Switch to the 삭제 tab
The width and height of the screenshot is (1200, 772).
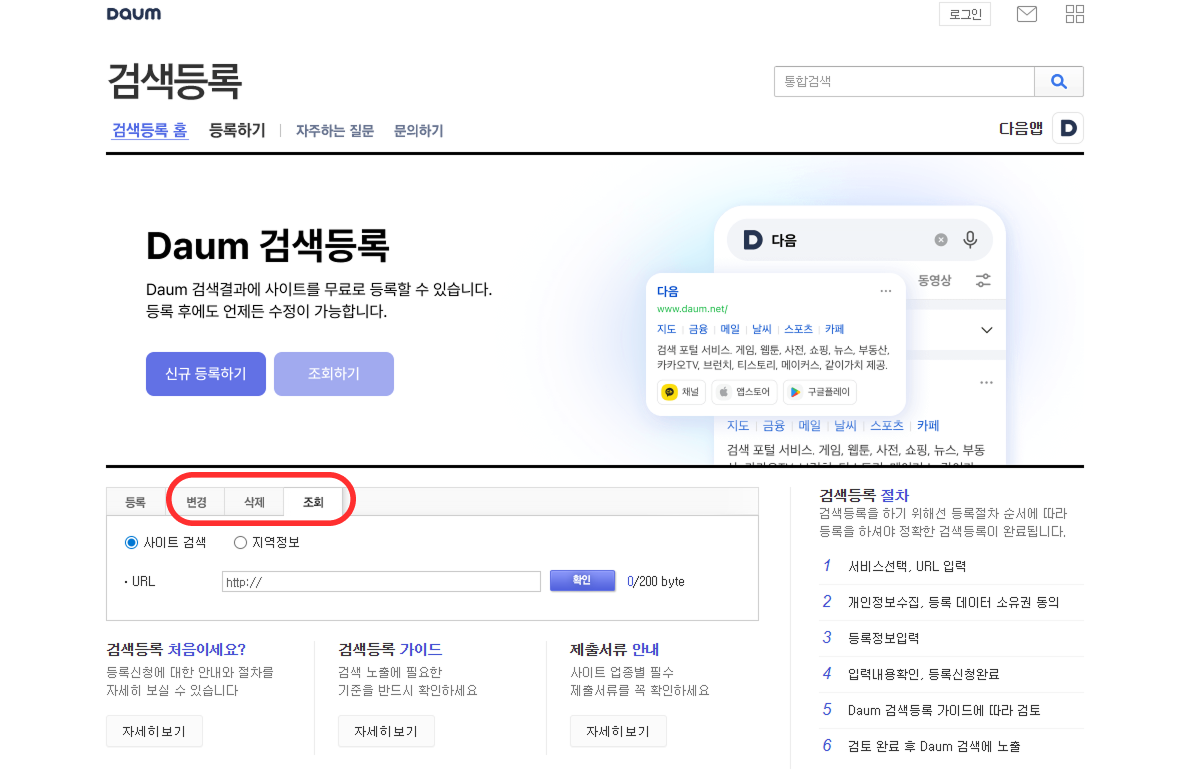[254, 502]
